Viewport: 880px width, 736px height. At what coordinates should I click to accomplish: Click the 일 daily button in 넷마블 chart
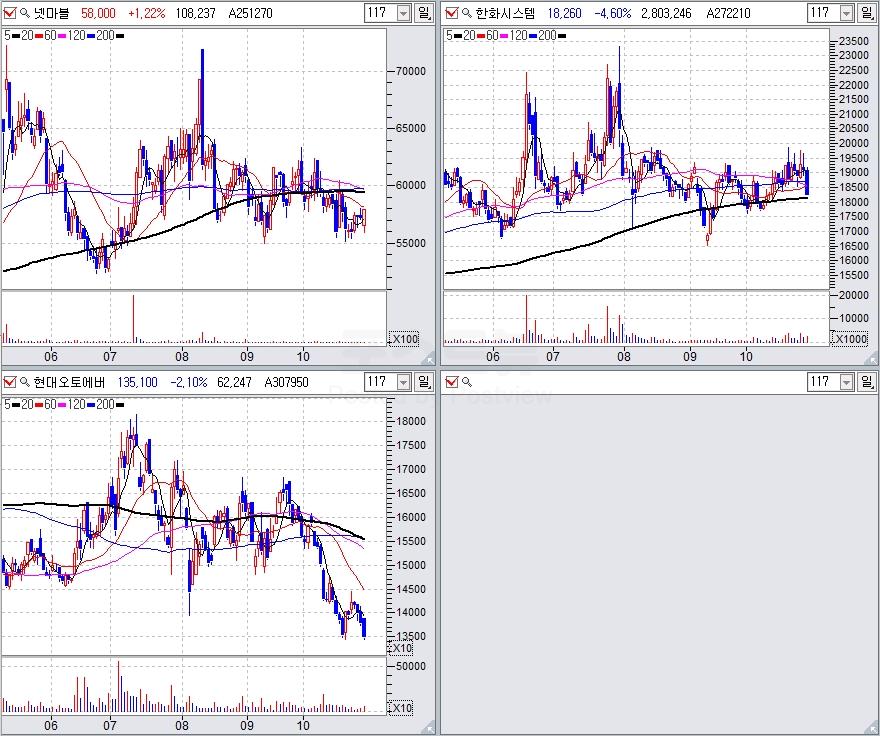424,13
